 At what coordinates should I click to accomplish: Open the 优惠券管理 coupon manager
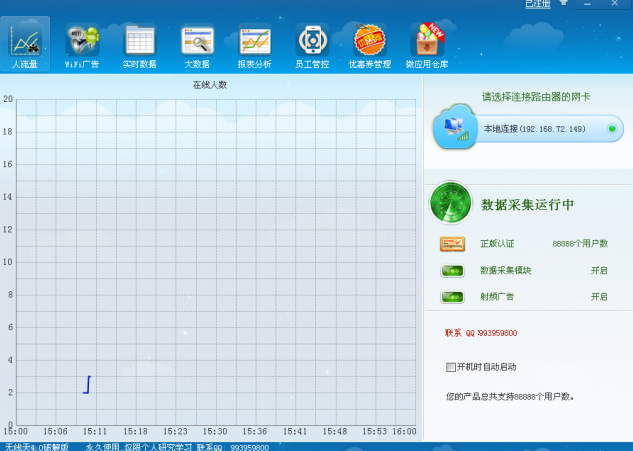coord(369,43)
